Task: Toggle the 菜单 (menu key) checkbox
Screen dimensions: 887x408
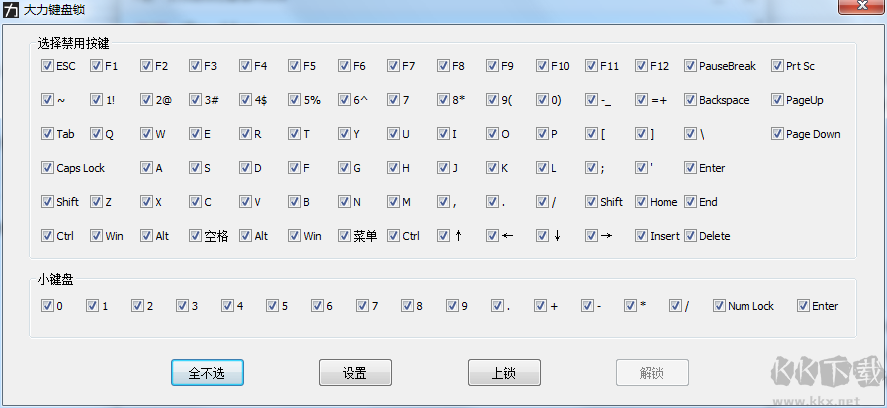Action: point(344,236)
